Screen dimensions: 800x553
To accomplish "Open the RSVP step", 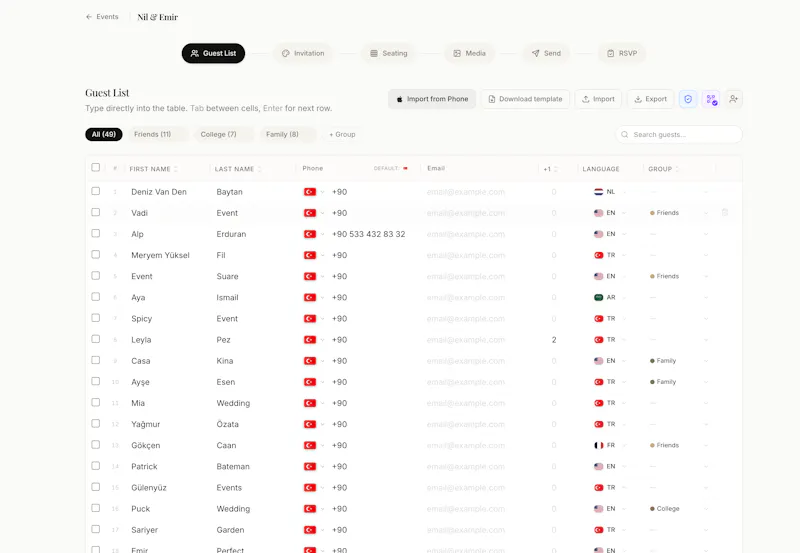I will pos(621,53).
